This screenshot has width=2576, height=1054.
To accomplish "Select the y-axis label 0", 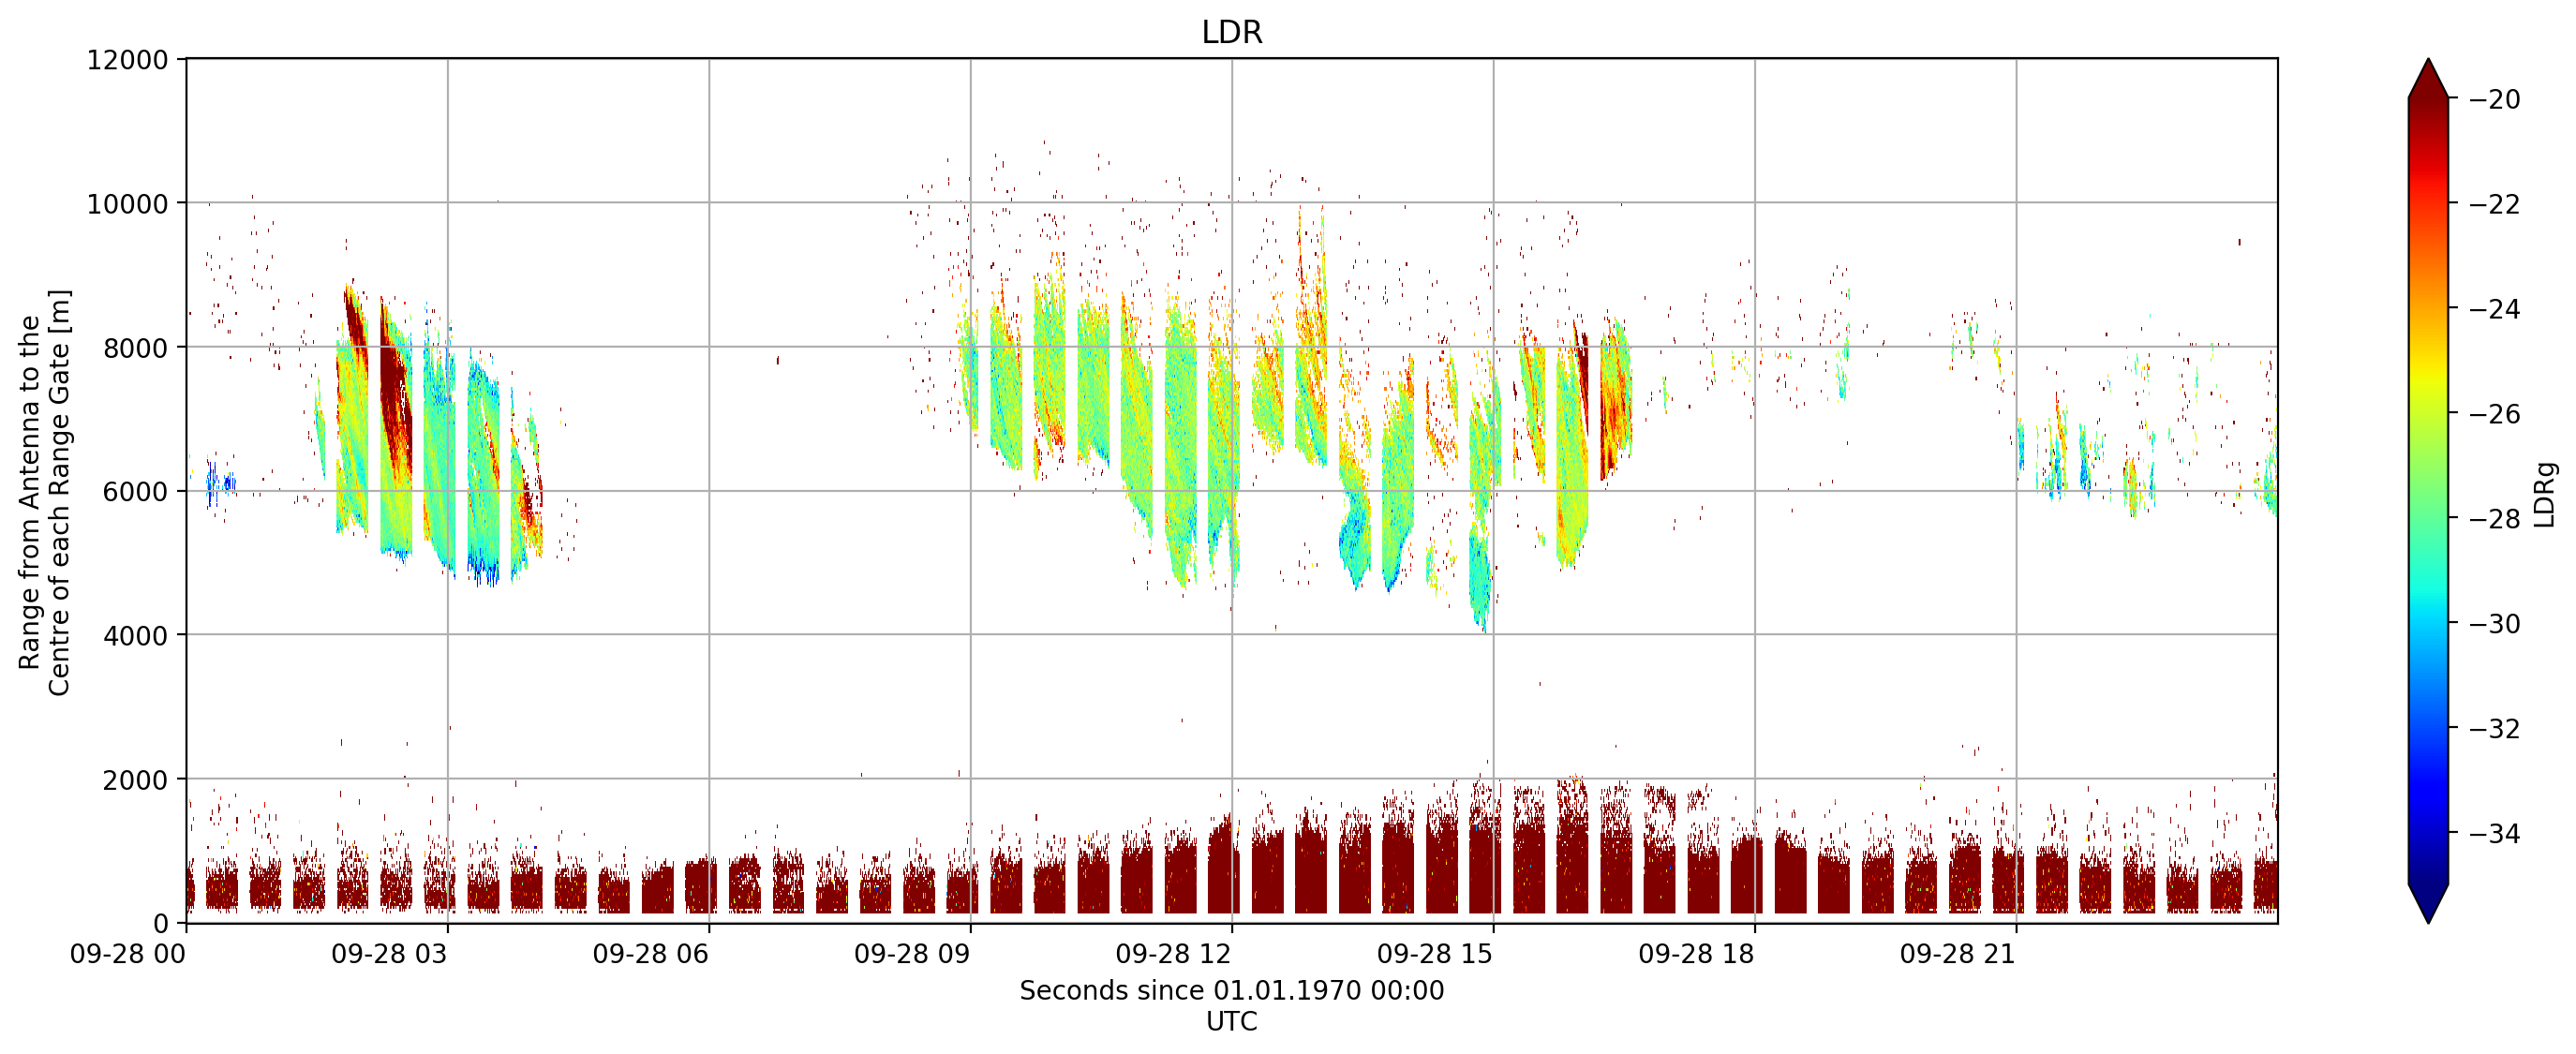I will click(x=161, y=924).
